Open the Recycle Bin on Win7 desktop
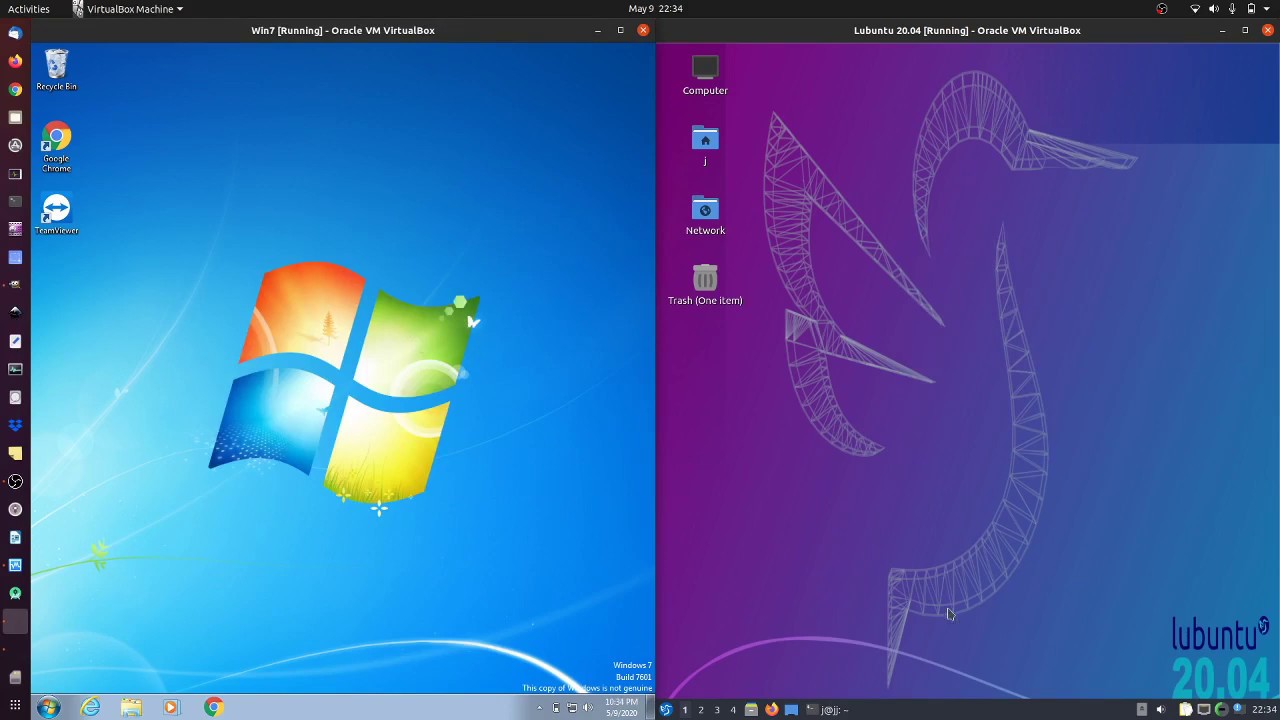The image size is (1280, 720). coord(56,70)
